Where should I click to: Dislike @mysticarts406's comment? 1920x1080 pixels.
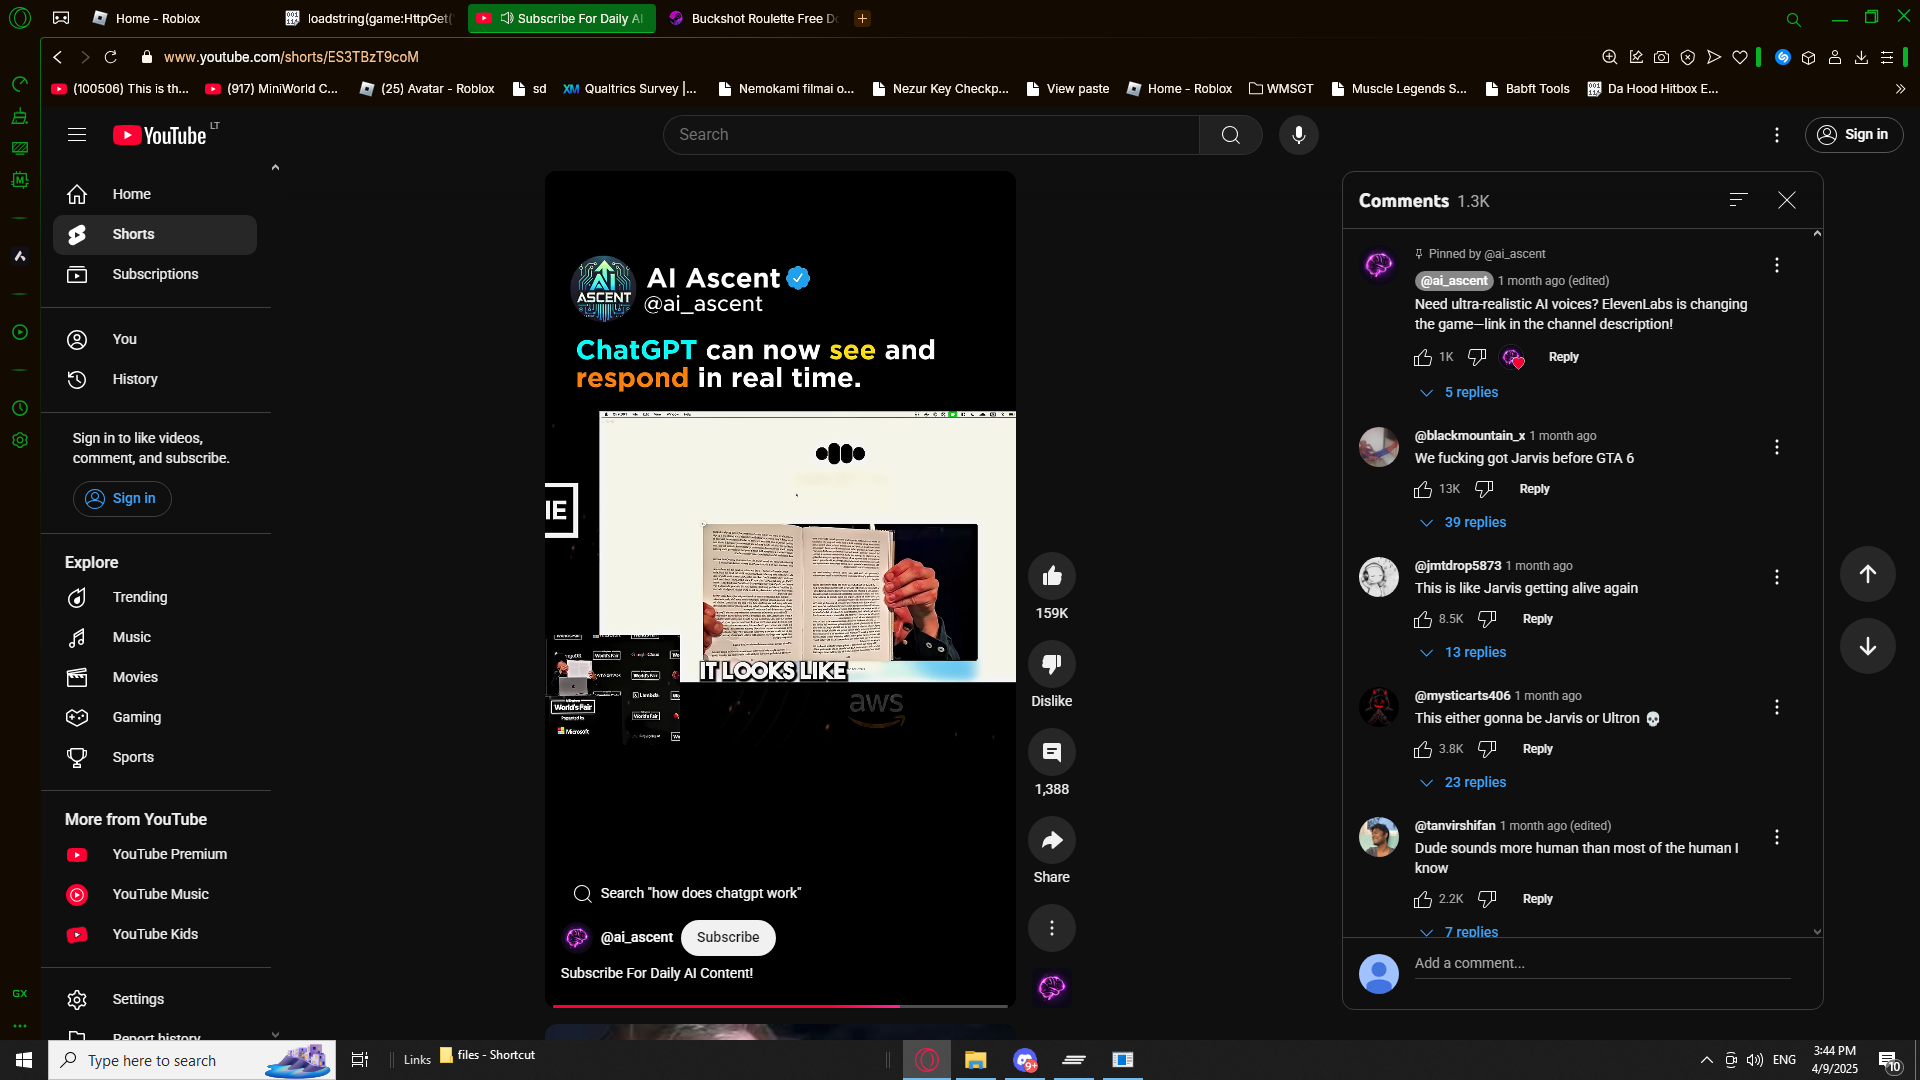click(x=1487, y=749)
